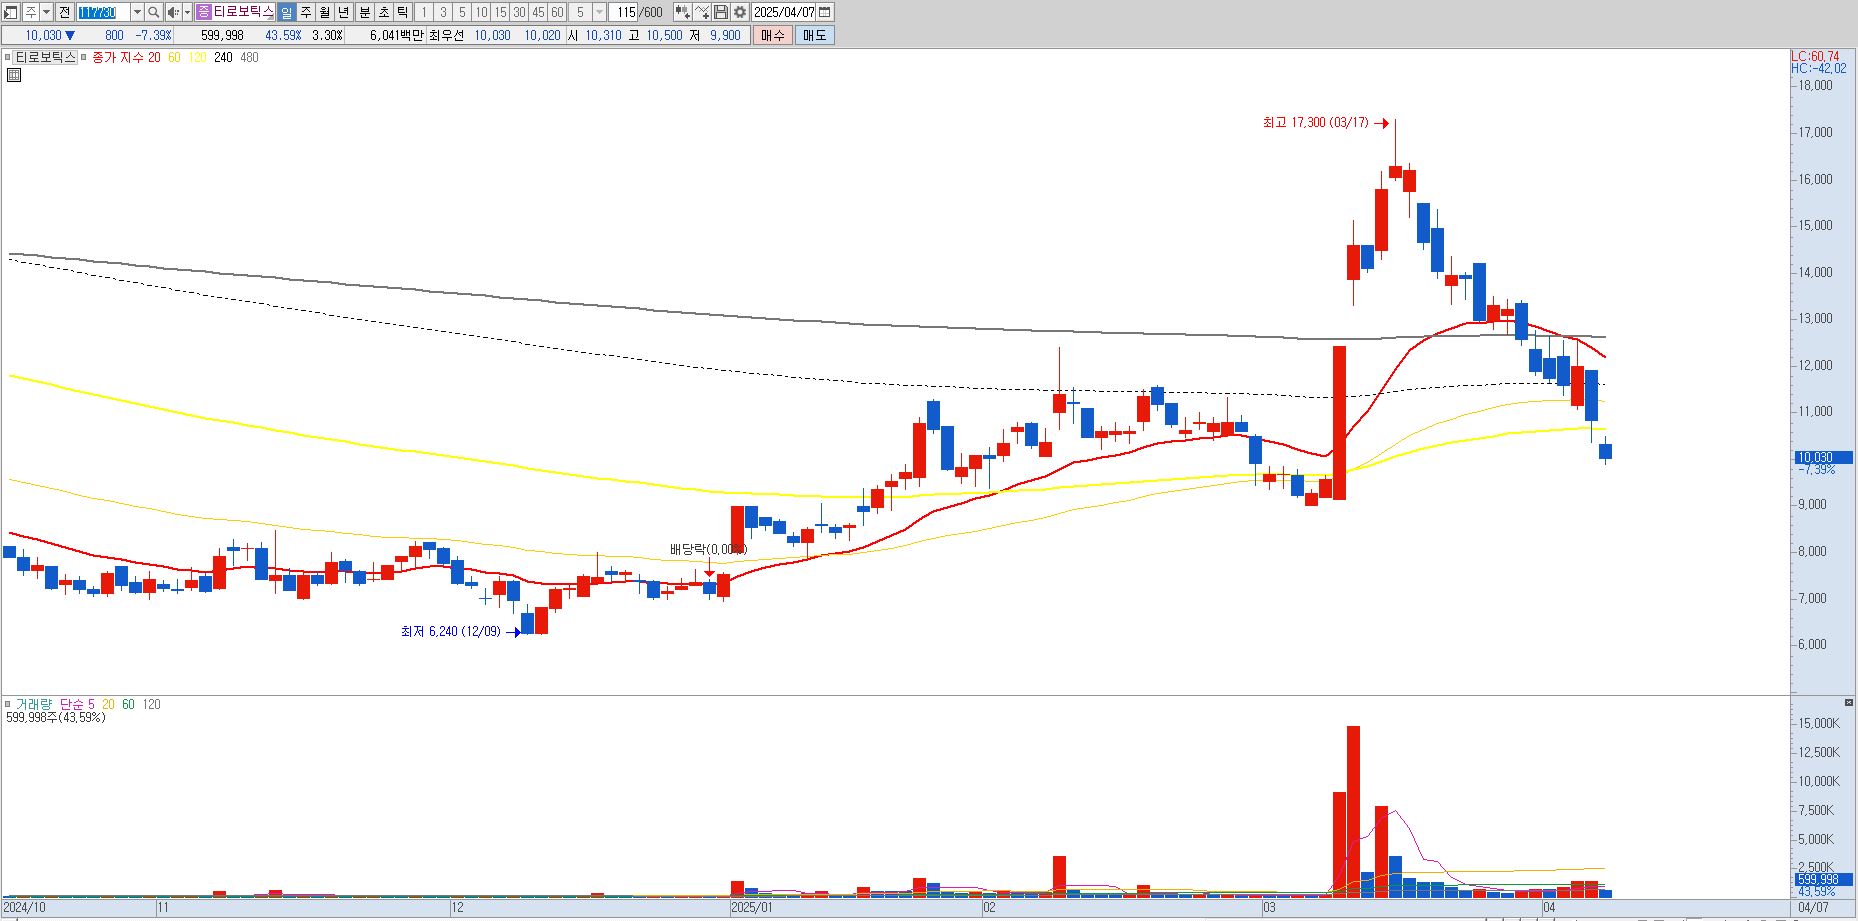Screen dimensions: 1858x921
Task: Click the add line overlay icon
Action: coord(701,12)
